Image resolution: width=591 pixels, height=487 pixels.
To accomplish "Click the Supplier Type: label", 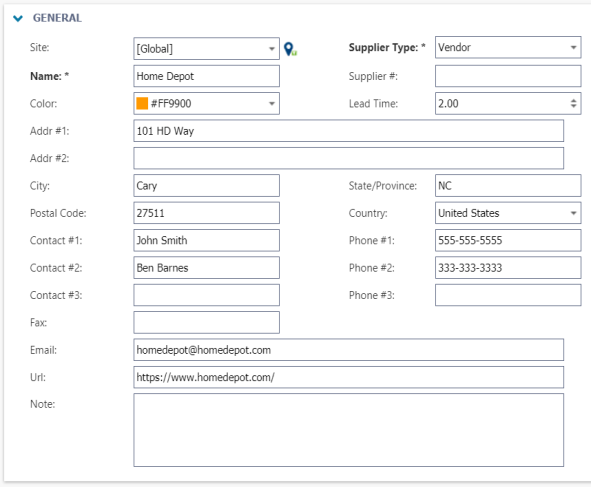I will click(x=387, y=47).
